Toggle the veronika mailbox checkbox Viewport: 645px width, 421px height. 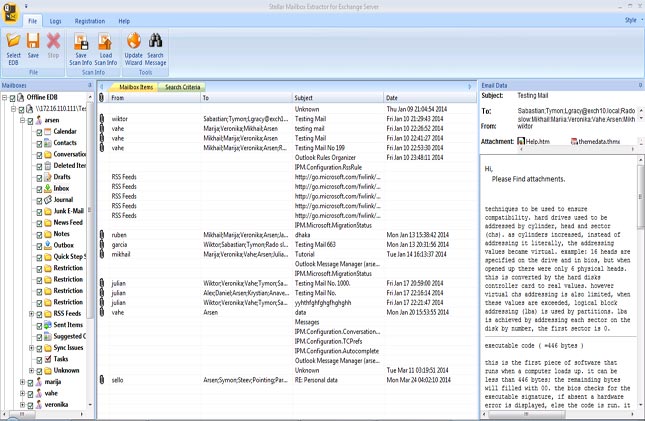click(30, 405)
